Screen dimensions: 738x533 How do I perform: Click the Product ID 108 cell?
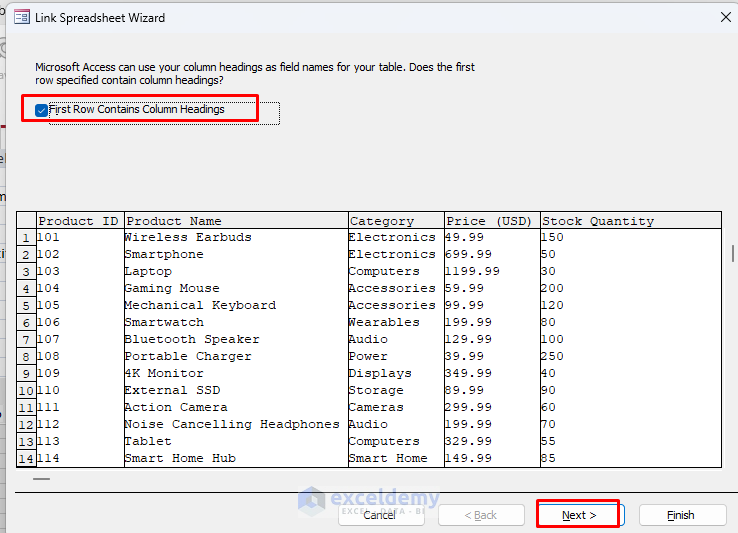80,356
